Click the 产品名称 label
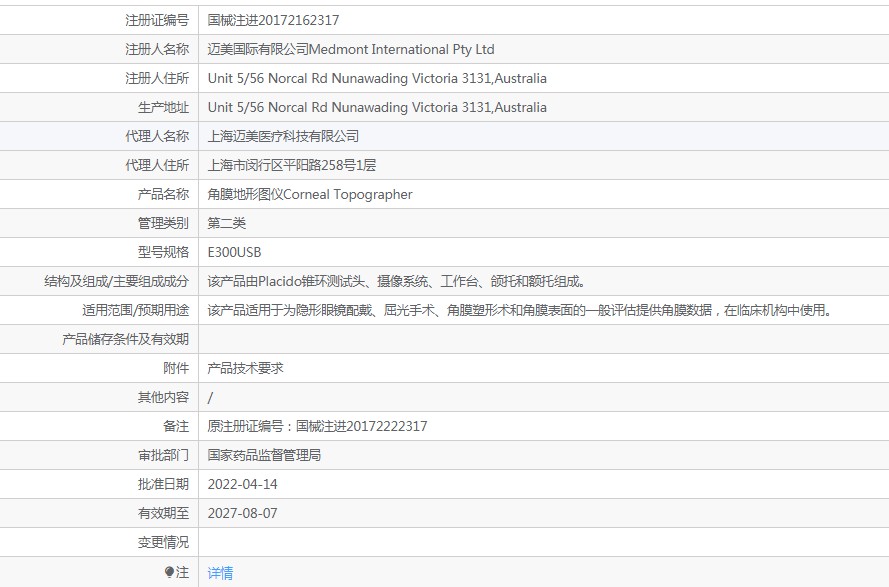This screenshot has height=587, width=889. (163, 194)
